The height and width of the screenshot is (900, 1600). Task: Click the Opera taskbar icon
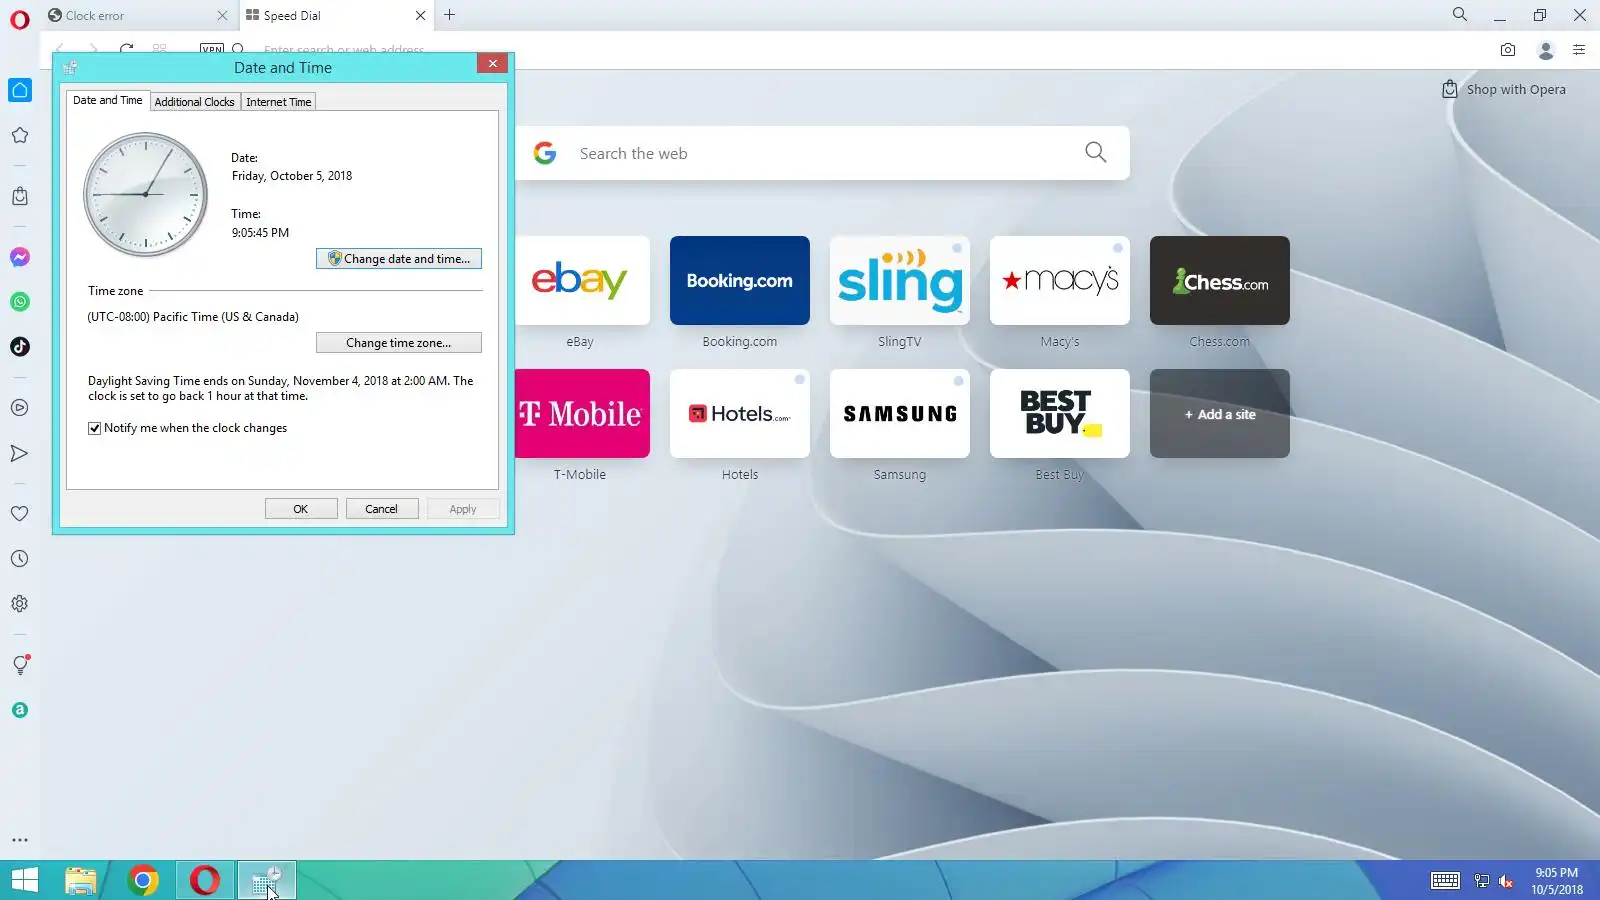click(205, 880)
